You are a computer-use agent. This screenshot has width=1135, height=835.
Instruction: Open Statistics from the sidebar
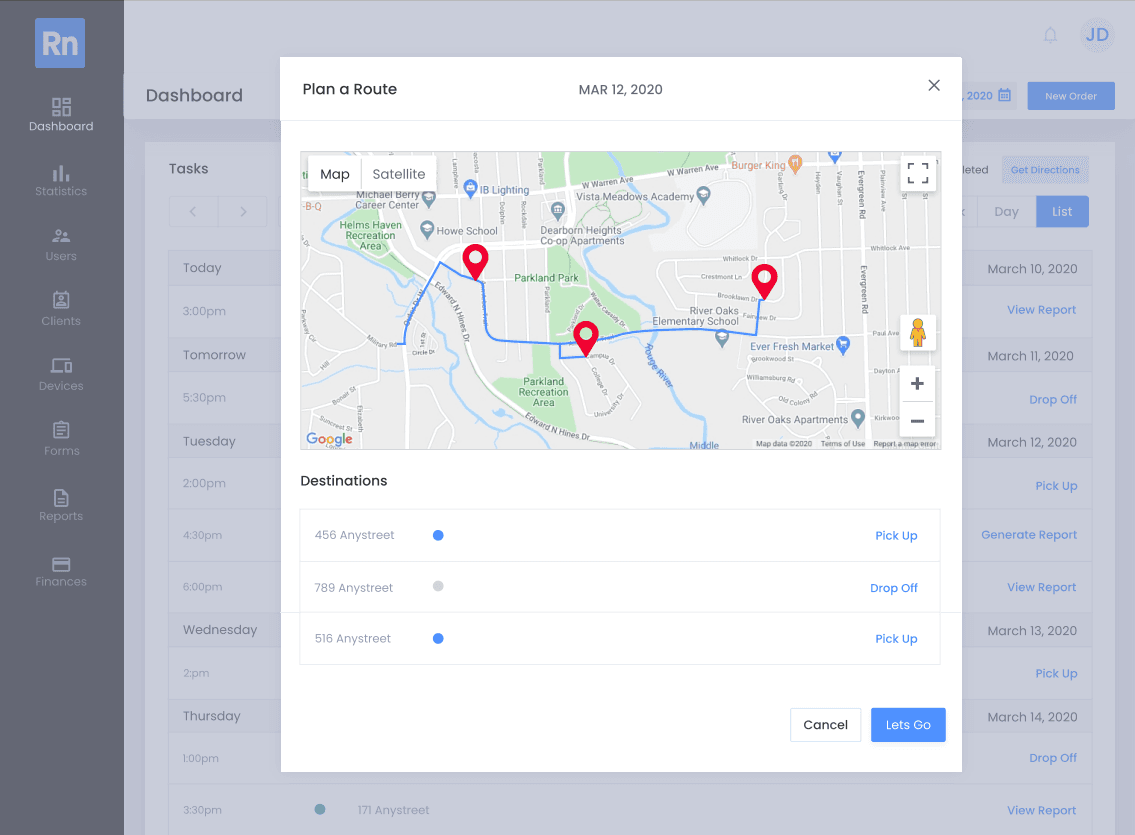click(x=61, y=180)
